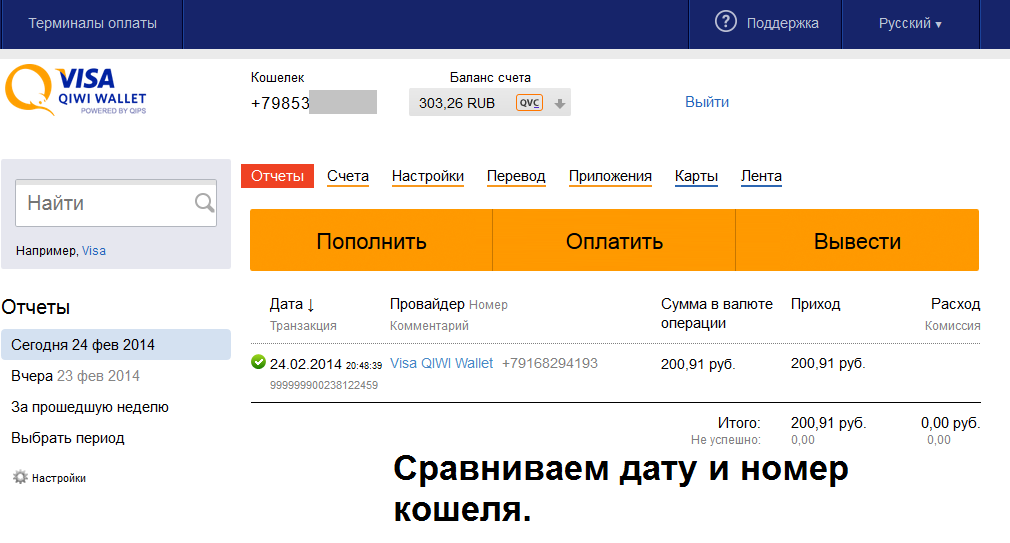Image resolution: width=1010 pixels, height=543 pixels.
Task: Expand the account balance dropdown arrow
Action: 560,103
